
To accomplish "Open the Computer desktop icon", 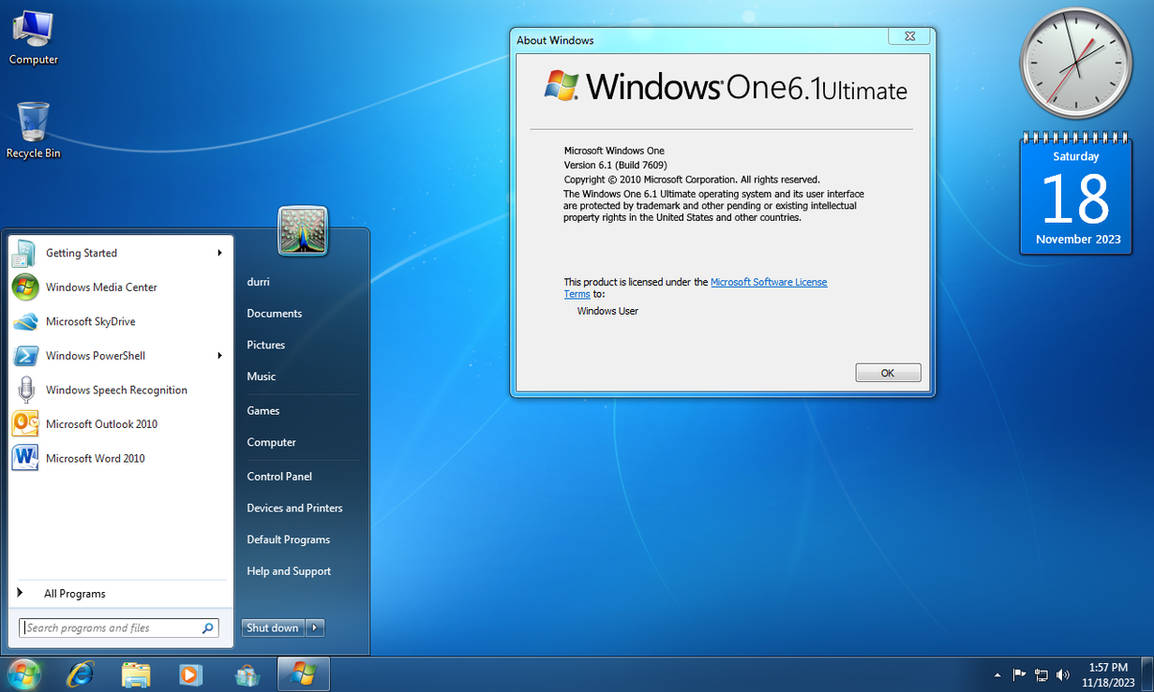I will (33, 37).
